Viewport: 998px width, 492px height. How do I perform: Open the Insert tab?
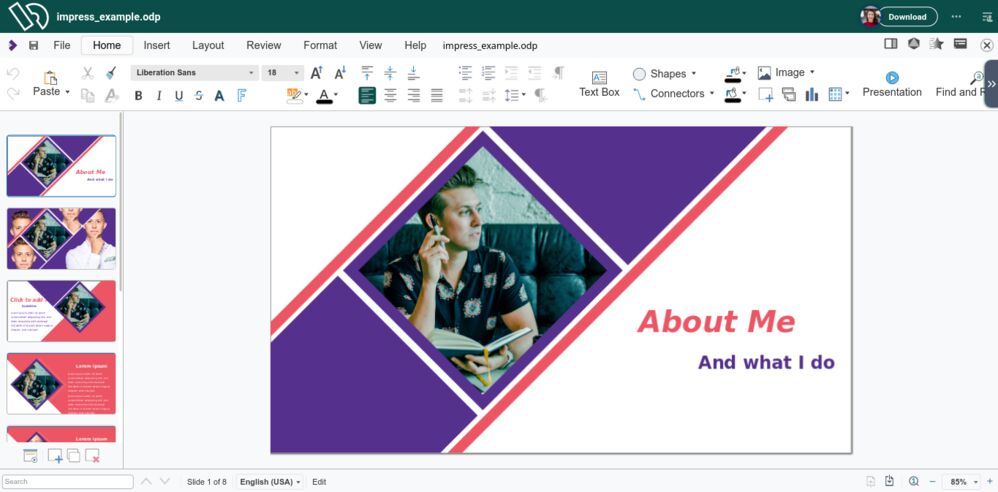coord(156,46)
